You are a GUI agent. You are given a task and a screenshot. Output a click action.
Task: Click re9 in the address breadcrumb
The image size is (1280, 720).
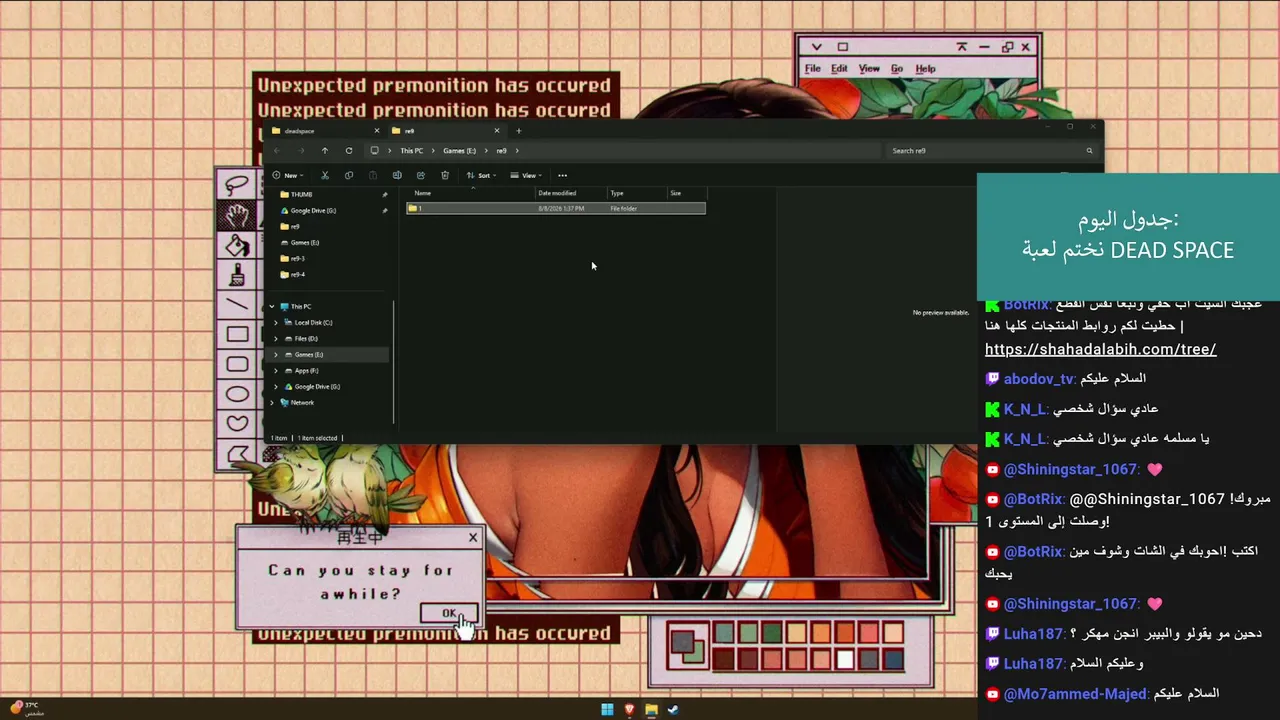point(501,151)
